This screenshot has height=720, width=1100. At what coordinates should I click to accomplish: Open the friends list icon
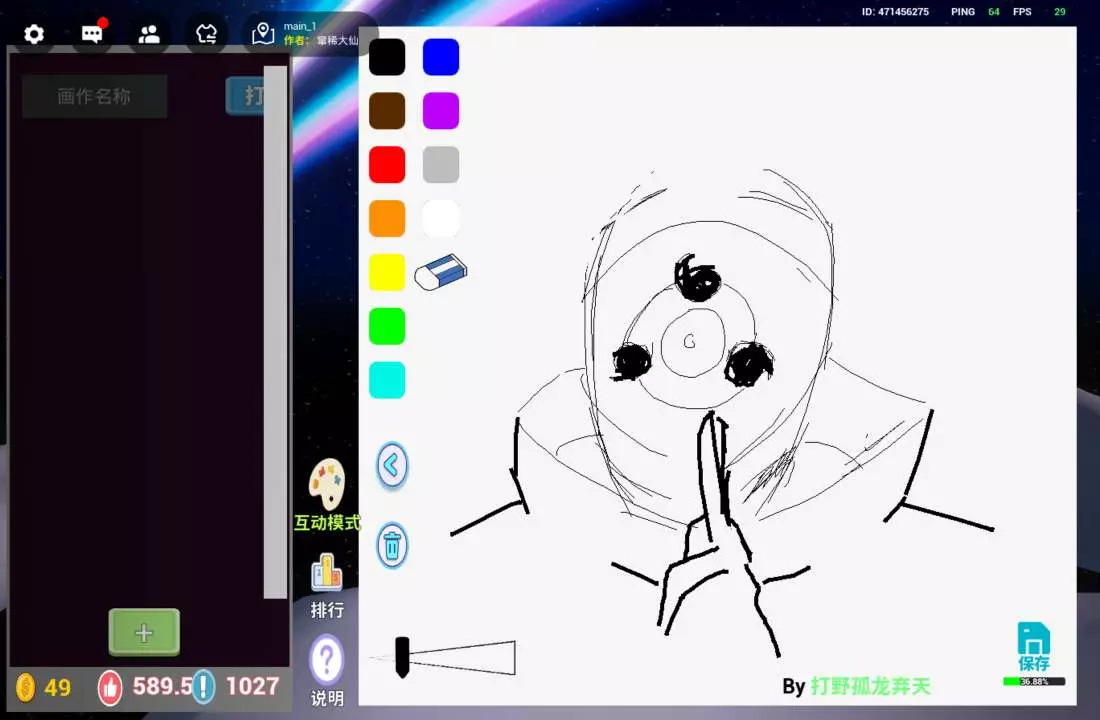(149, 34)
